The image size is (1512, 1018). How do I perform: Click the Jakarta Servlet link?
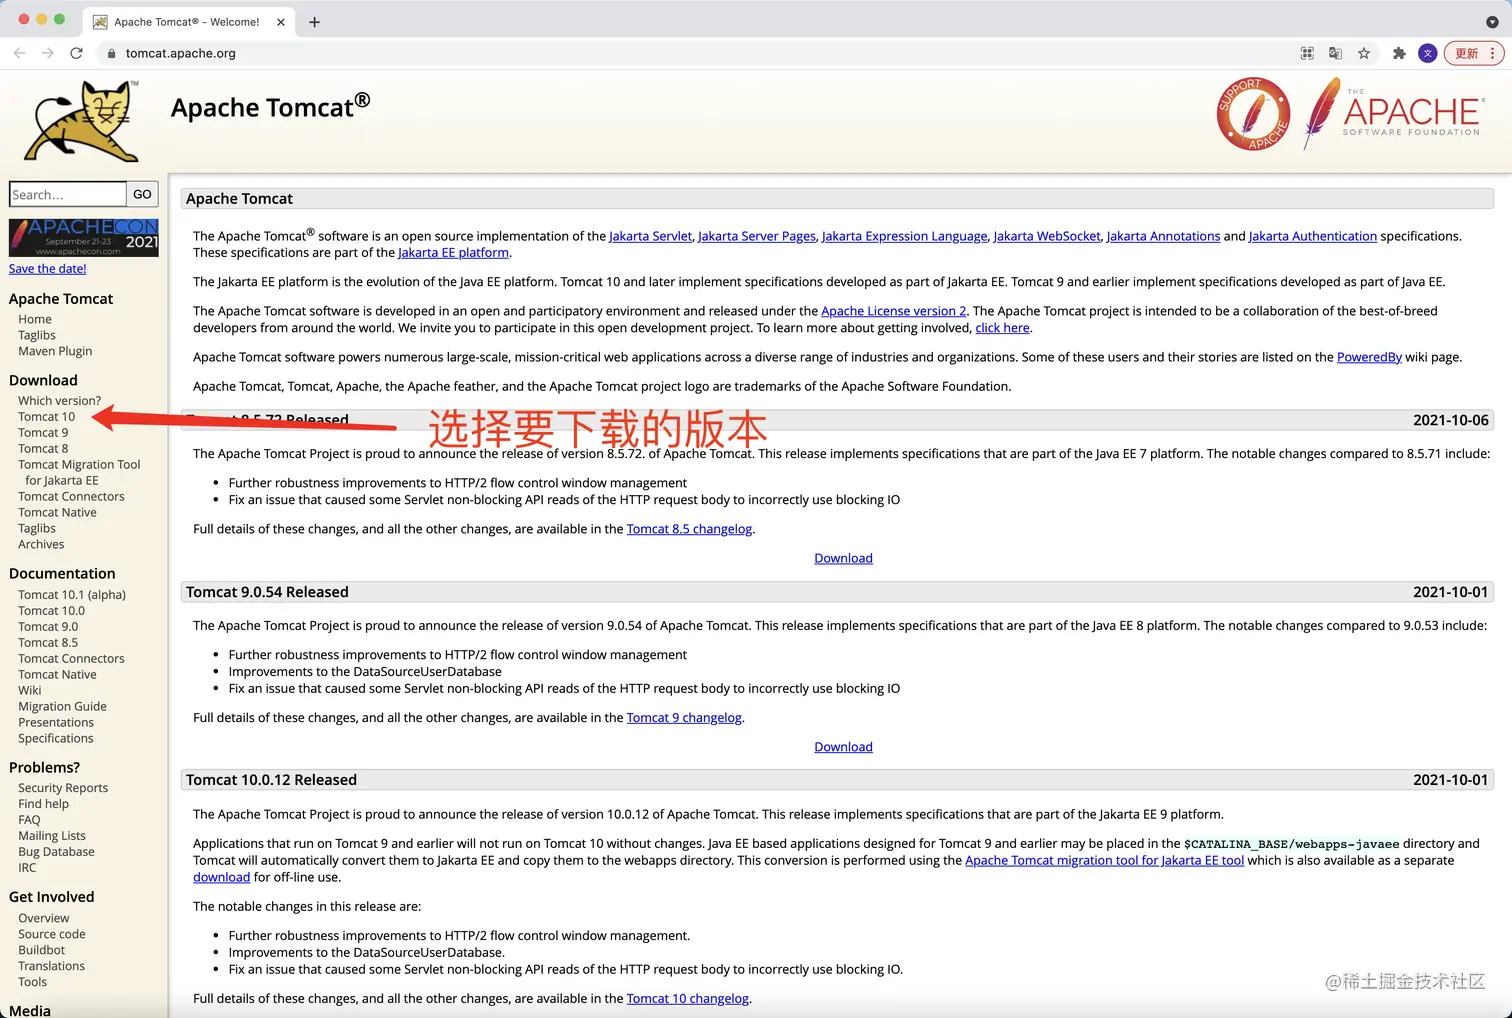tap(650, 237)
